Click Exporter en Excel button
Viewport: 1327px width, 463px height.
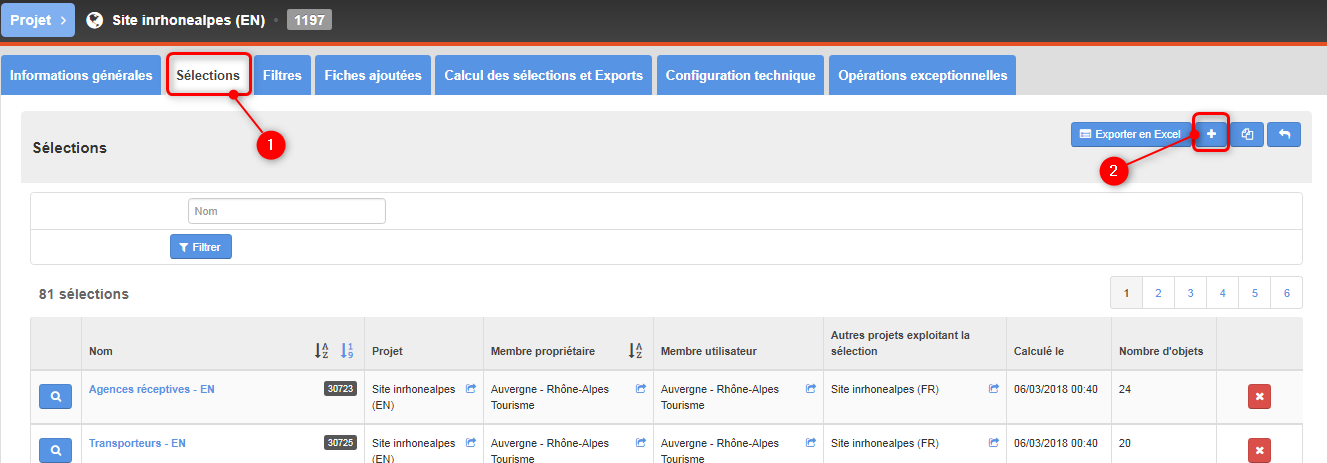click(1130, 134)
